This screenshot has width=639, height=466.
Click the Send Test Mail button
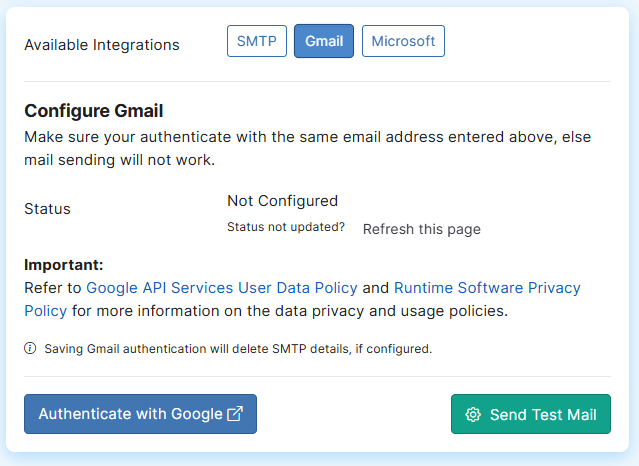pyautogui.click(x=531, y=414)
